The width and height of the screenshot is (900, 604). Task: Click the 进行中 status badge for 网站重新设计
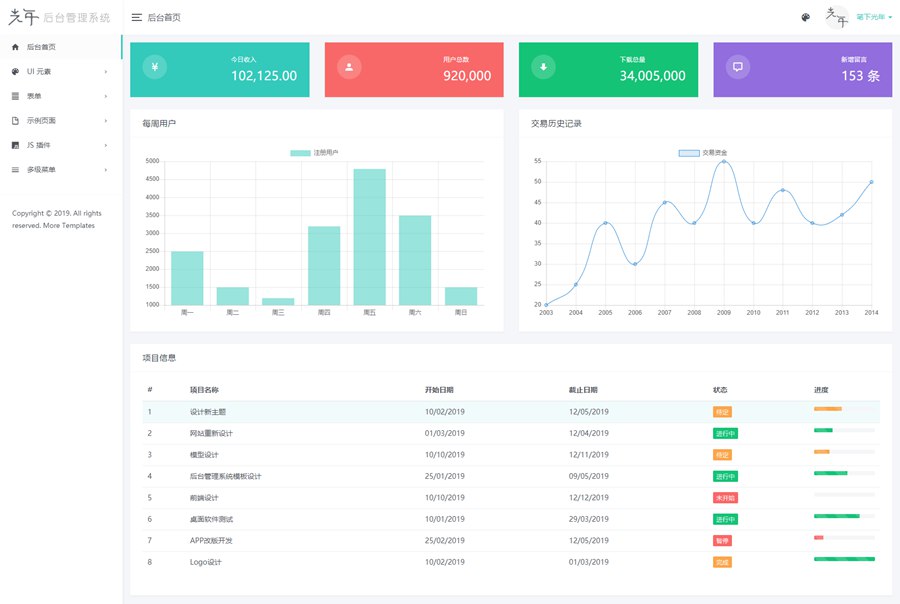point(726,433)
